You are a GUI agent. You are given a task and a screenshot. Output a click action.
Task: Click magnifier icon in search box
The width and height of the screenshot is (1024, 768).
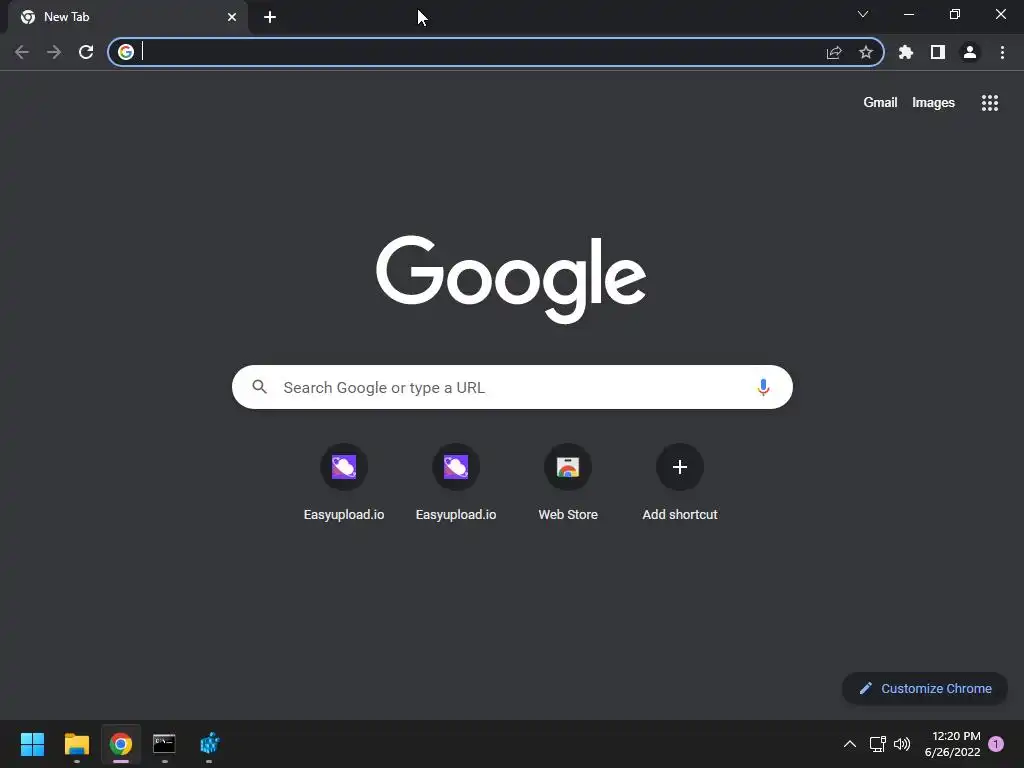click(259, 387)
